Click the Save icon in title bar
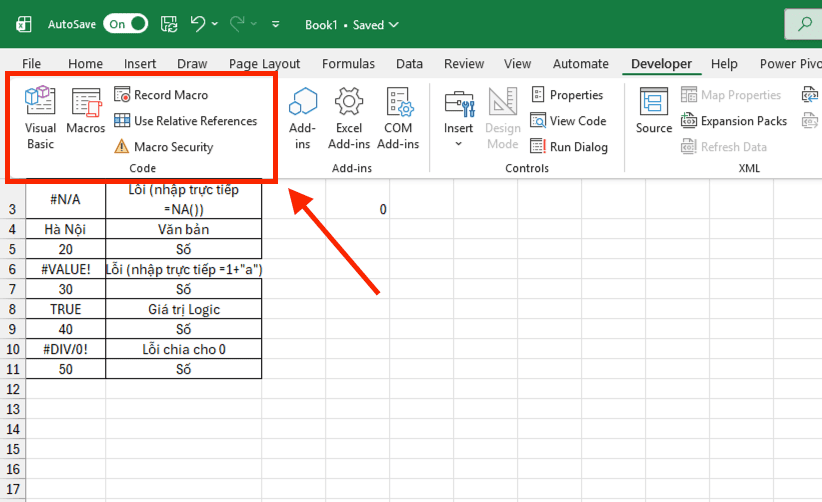The height and width of the screenshot is (502, 822). 169,24
